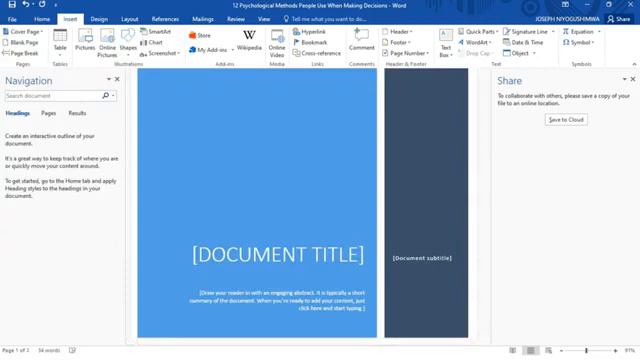This screenshot has width=640, height=360.
Task: Switch to the Home tab
Action: point(42,19)
